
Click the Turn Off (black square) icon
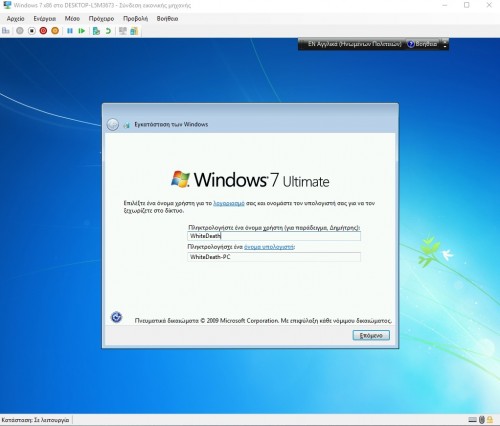coord(32,31)
